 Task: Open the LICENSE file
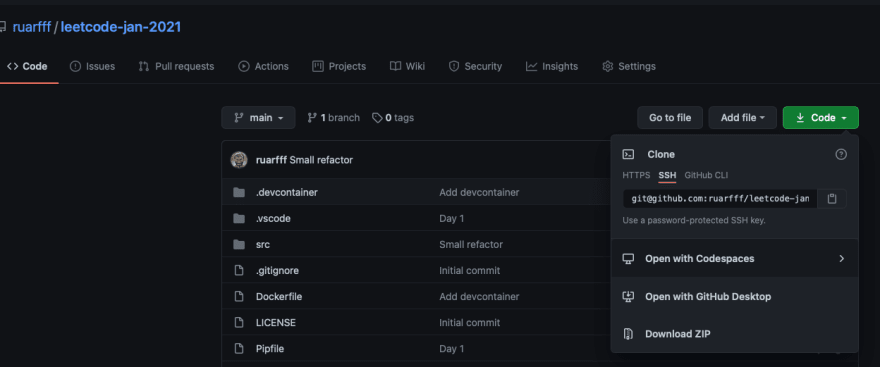pos(276,323)
